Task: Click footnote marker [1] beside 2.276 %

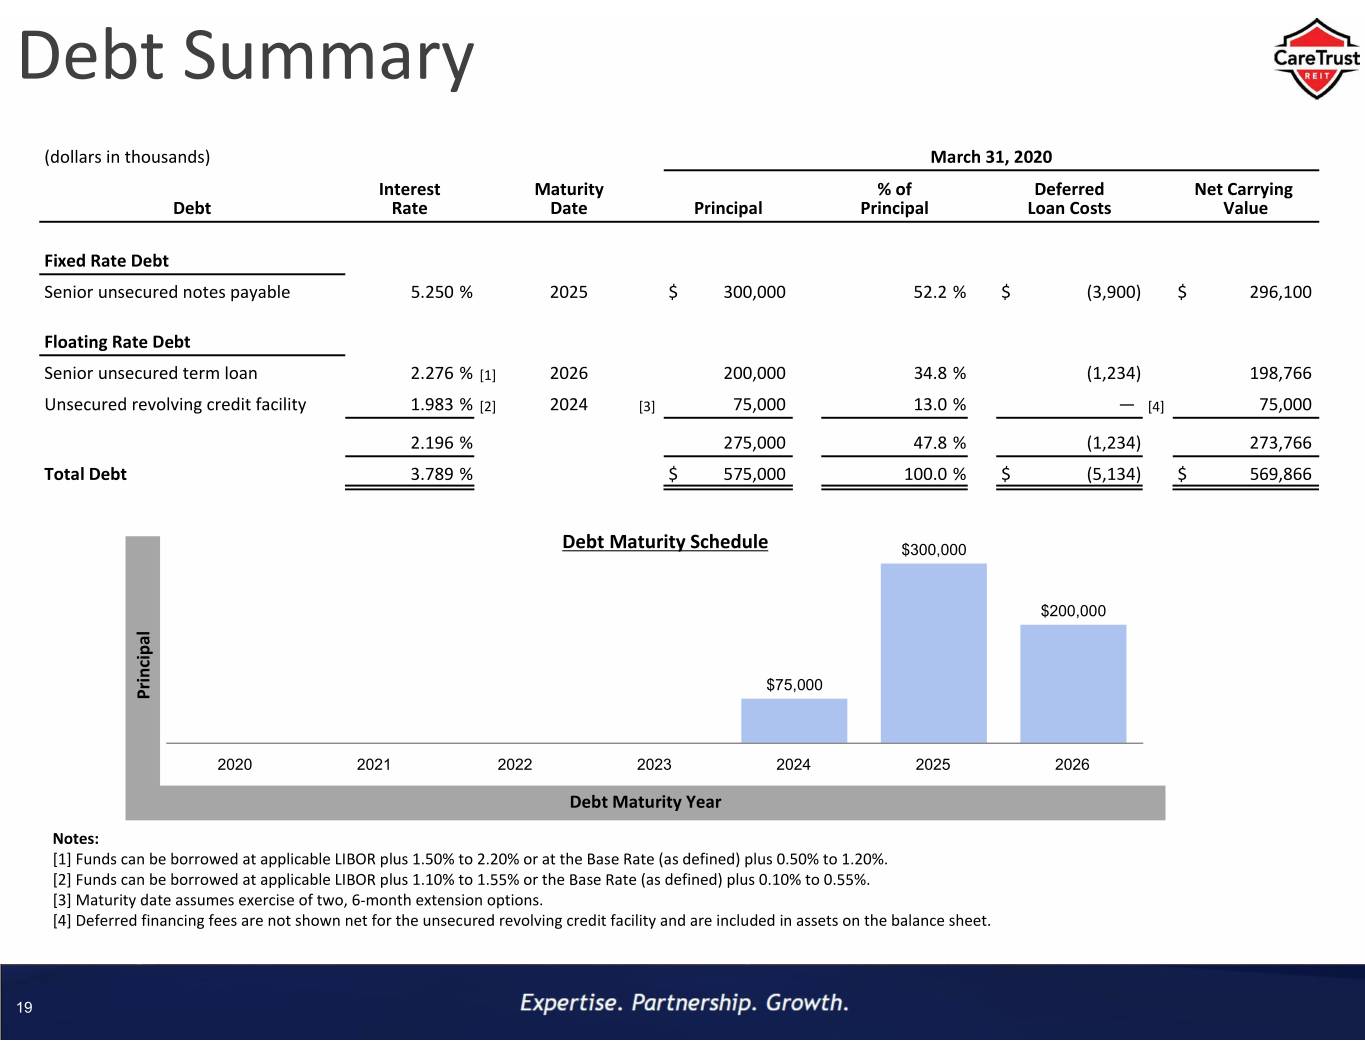Action: click(x=488, y=375)
